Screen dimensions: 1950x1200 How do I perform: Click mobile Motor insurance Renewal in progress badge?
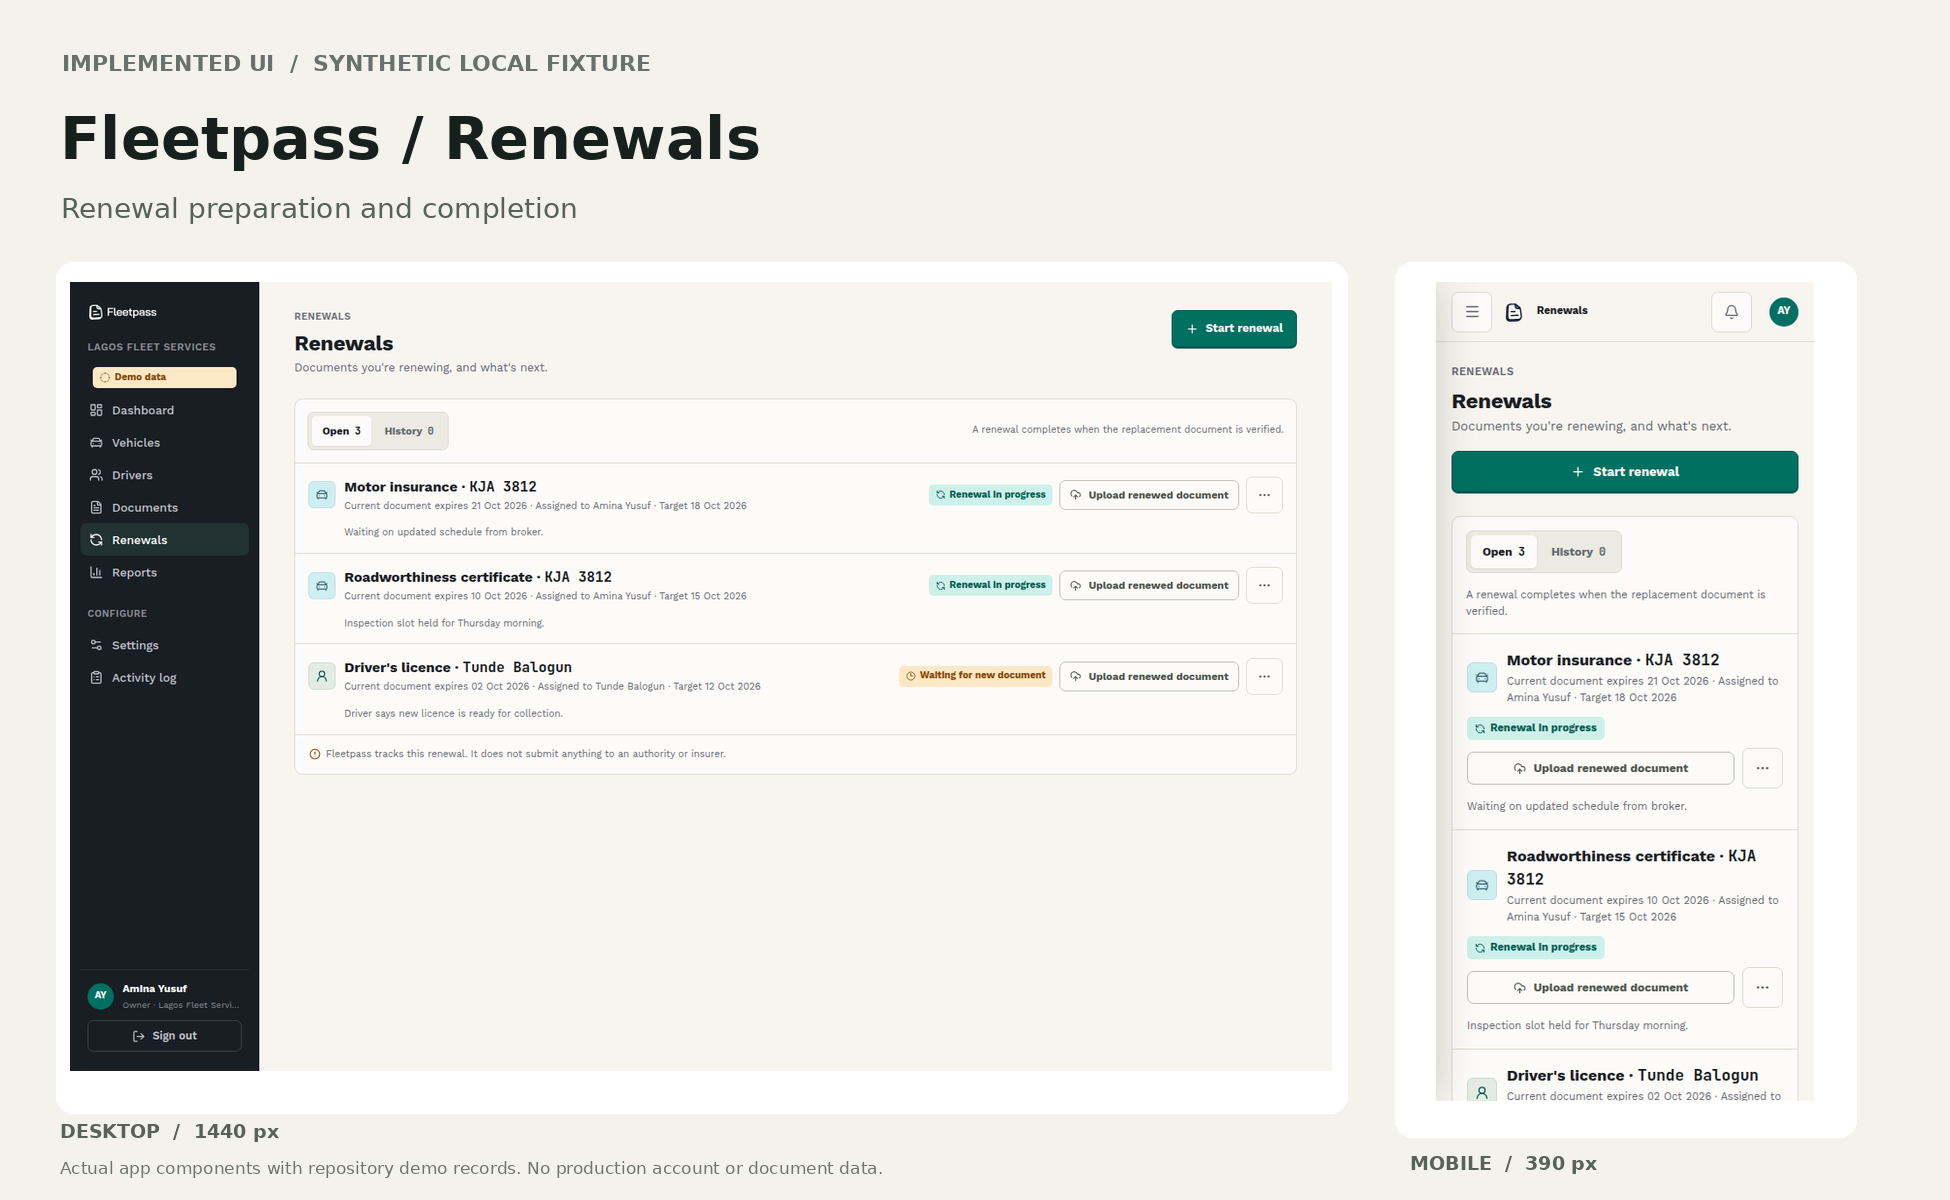pos(1536,728)
